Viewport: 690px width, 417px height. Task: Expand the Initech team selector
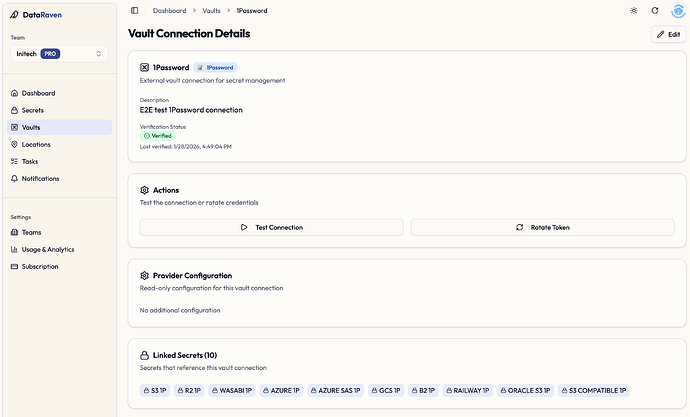[x=58, y=53]
